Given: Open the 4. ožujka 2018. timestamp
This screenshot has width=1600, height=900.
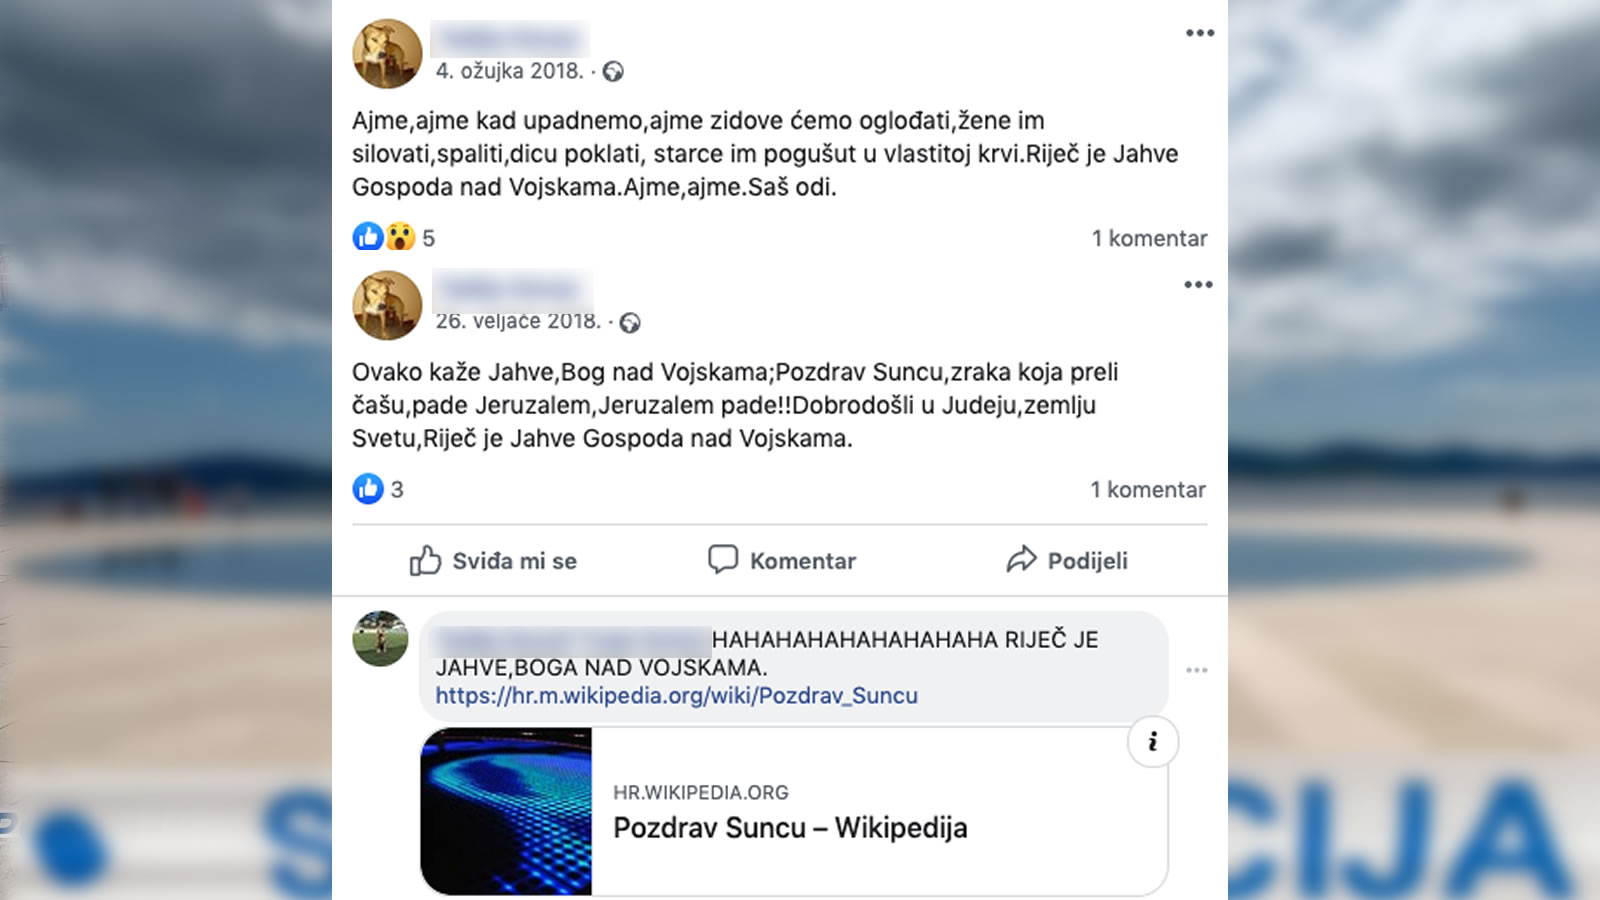Looking at the screenshot, I should (509, 71).
